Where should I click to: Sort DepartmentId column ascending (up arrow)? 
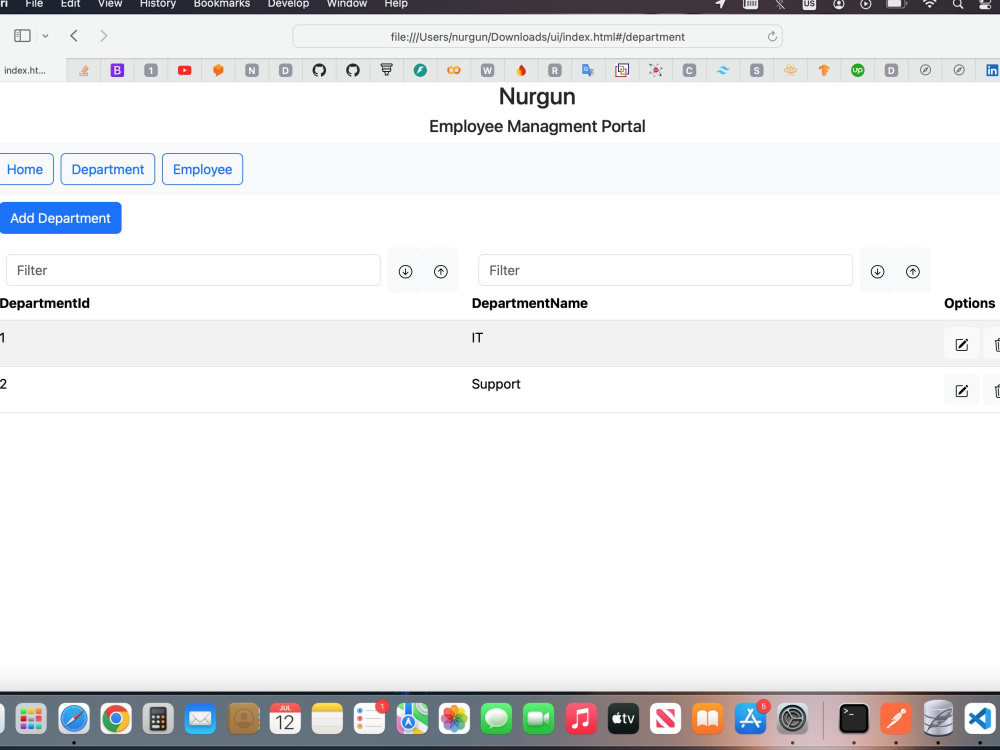tap(441, 271)
